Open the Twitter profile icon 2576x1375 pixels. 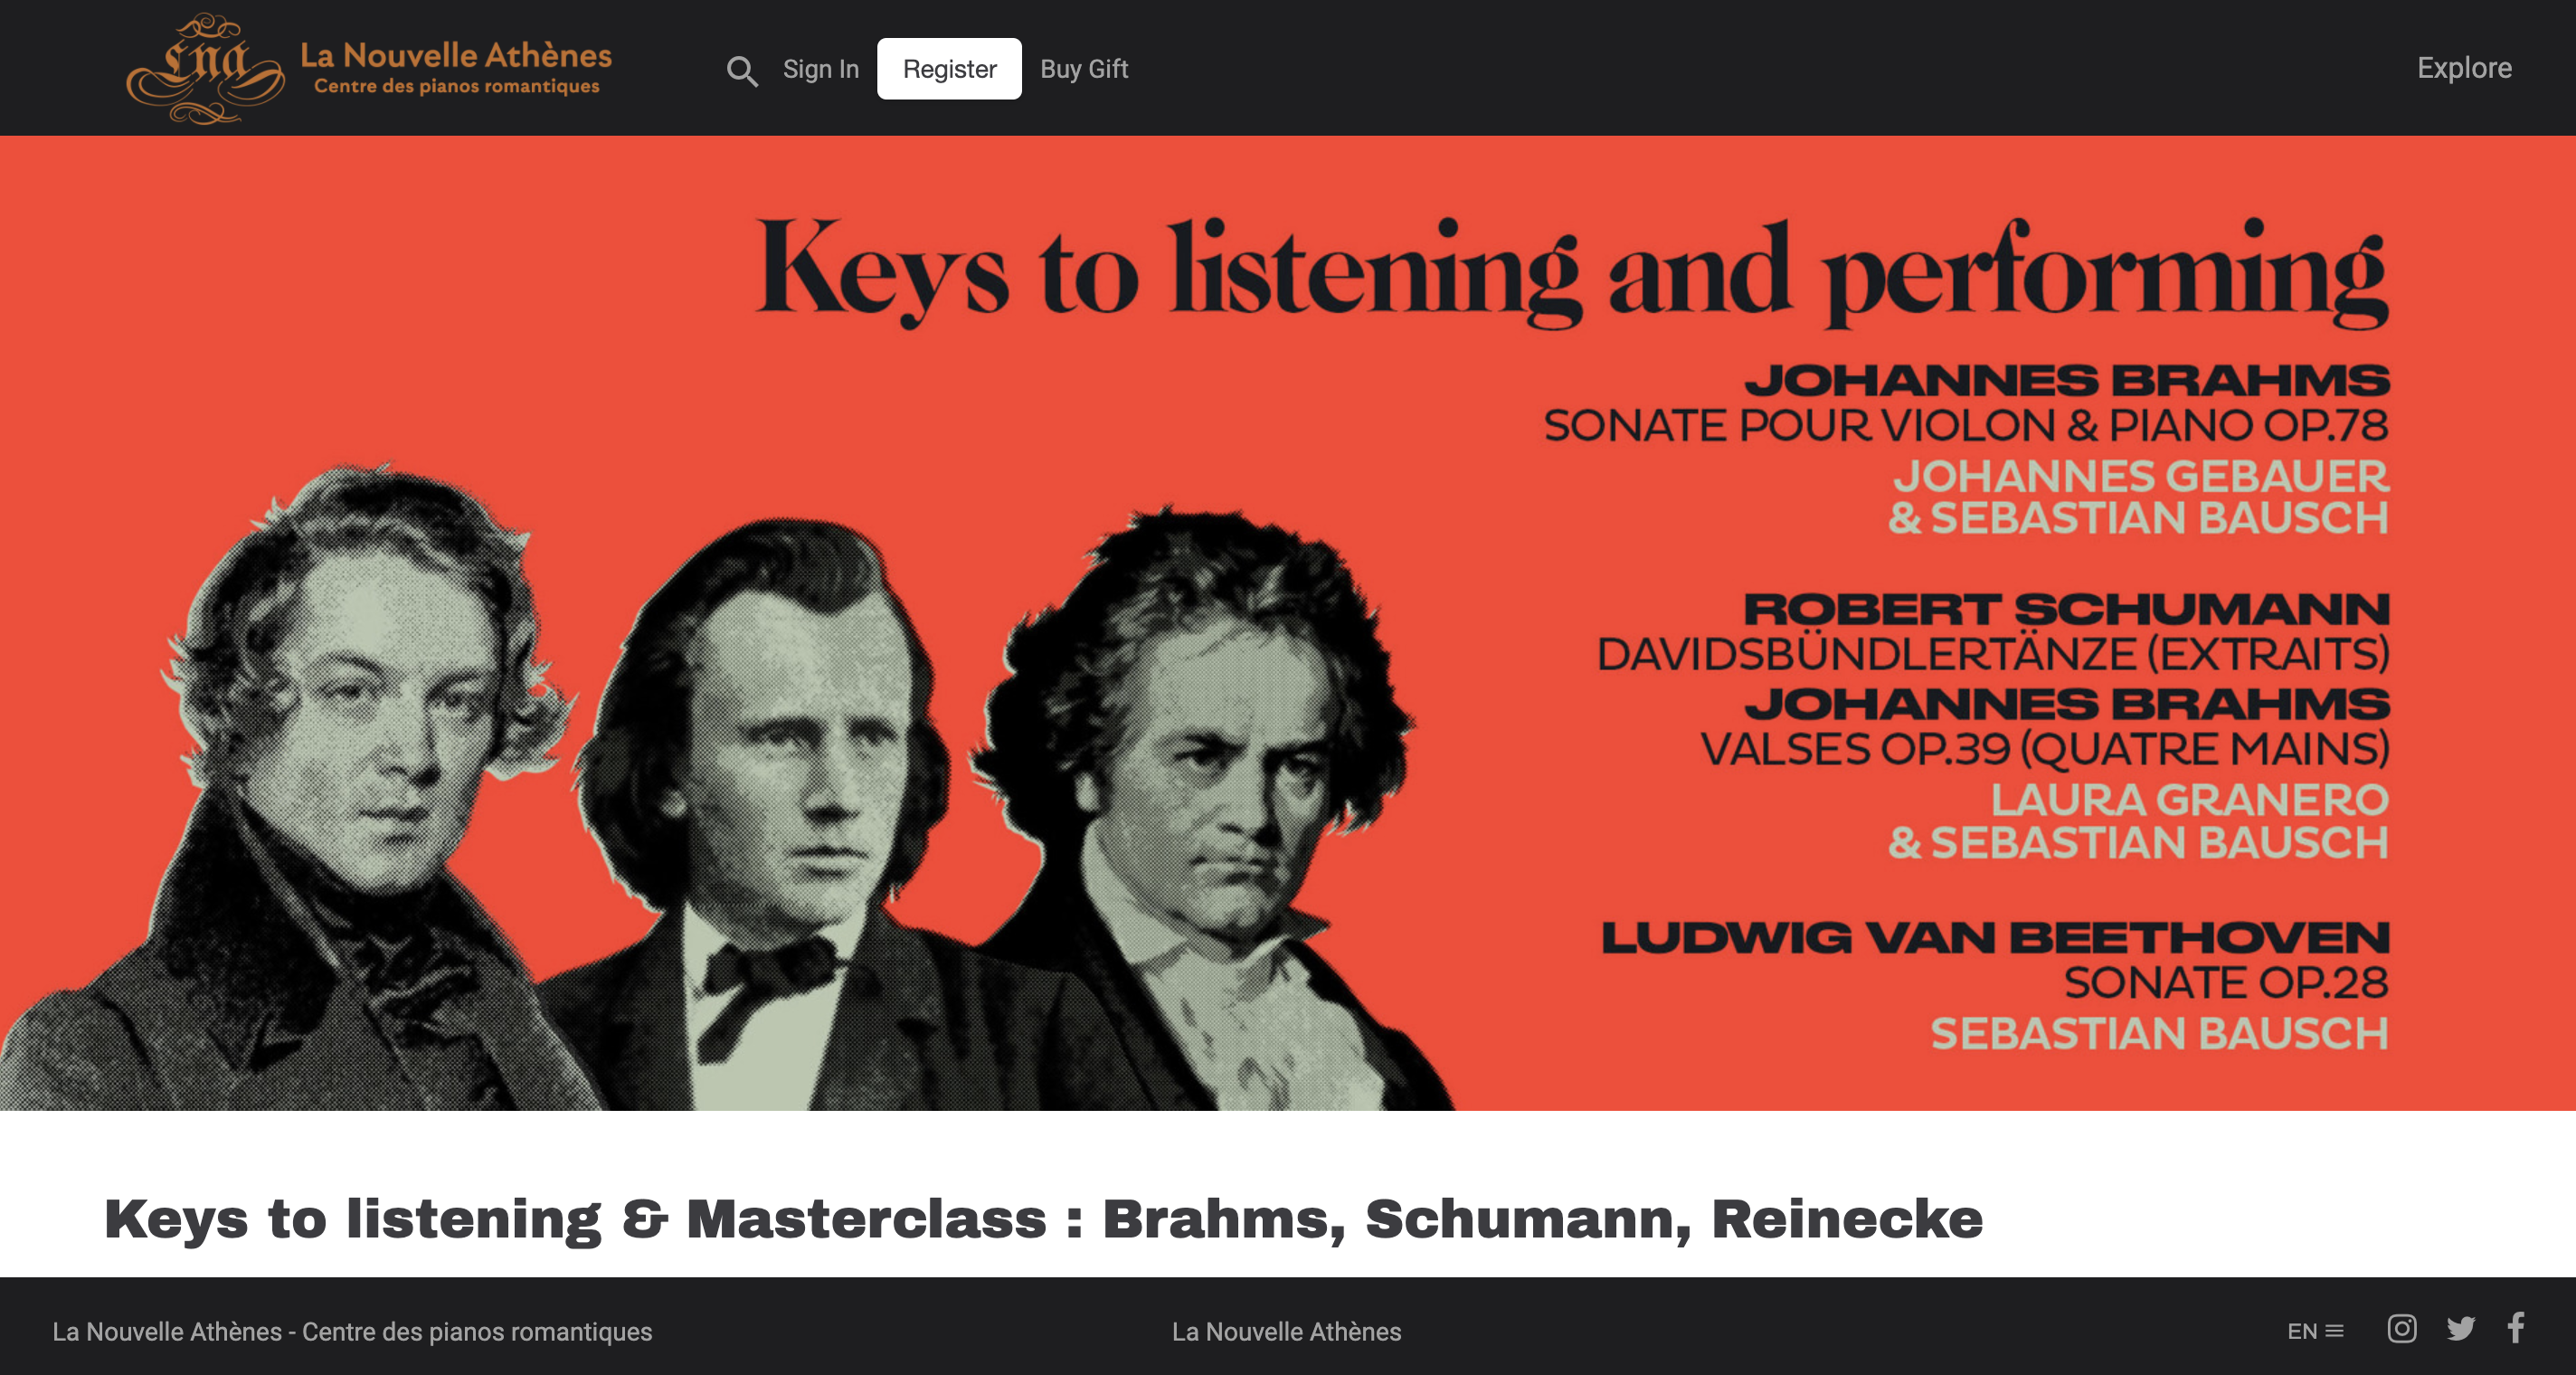coord(2460,1329)
